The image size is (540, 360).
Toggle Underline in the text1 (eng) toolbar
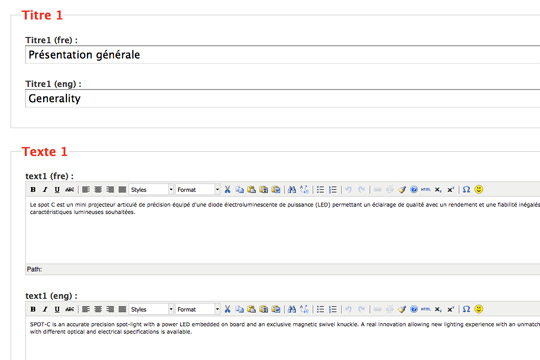57,309
